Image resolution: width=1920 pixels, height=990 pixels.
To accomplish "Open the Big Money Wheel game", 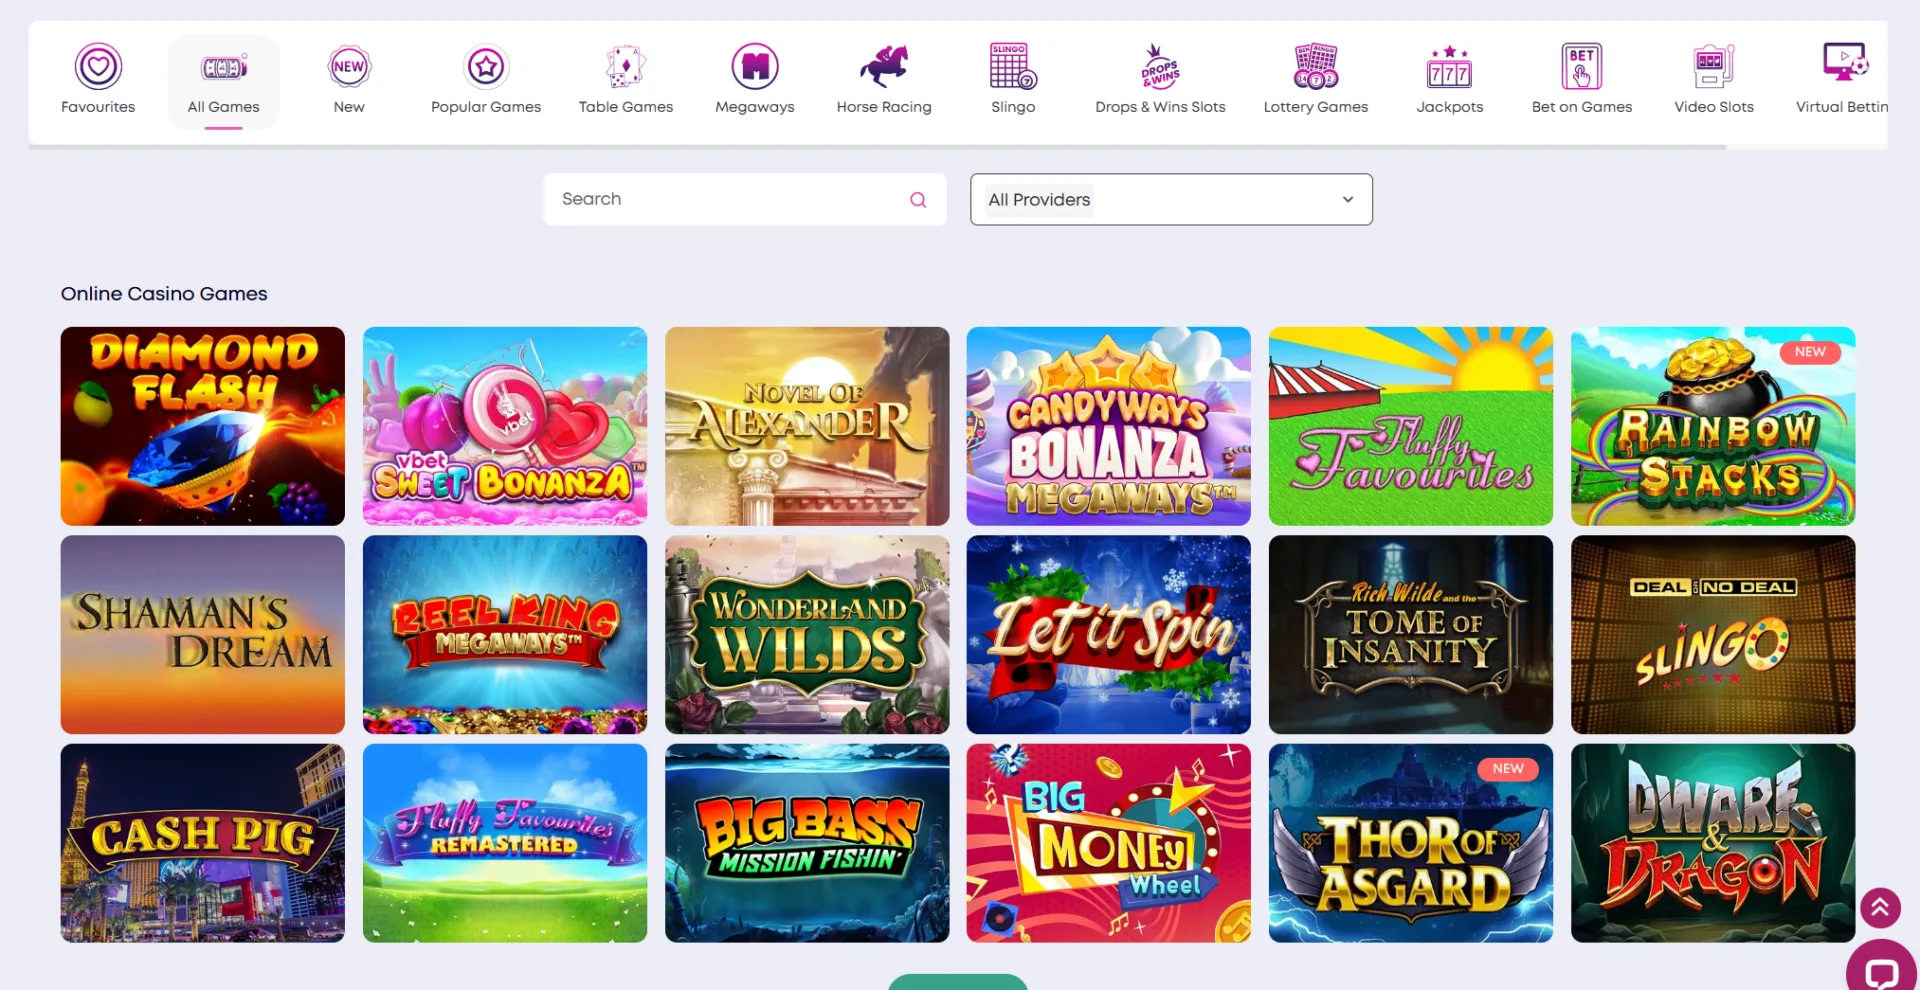I will tap(1109, 843).
